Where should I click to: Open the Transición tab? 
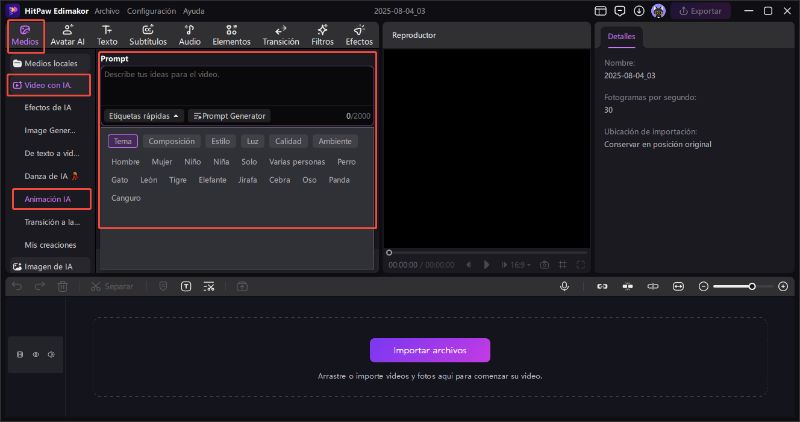tap(281, 36)
